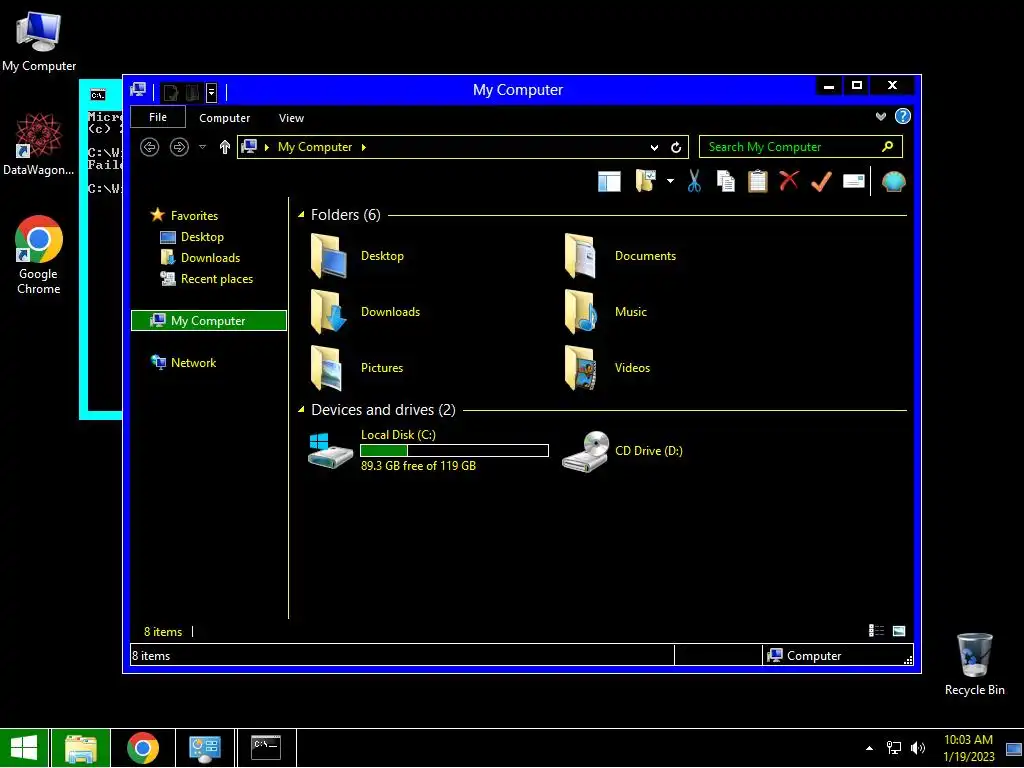The image size is (1024, 768).
Task: Select My Computer in the navigation pane
Action: click(x=209, y=321)
